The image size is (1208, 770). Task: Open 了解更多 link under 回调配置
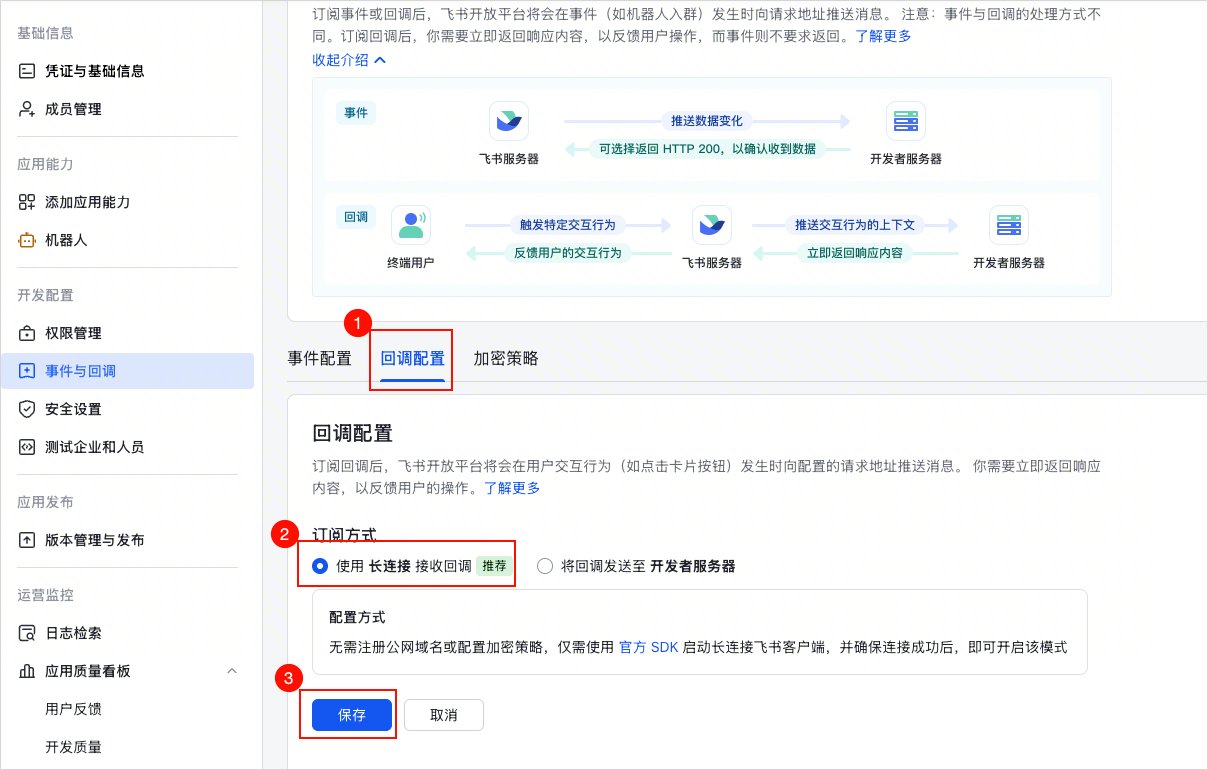coord(512,488)
